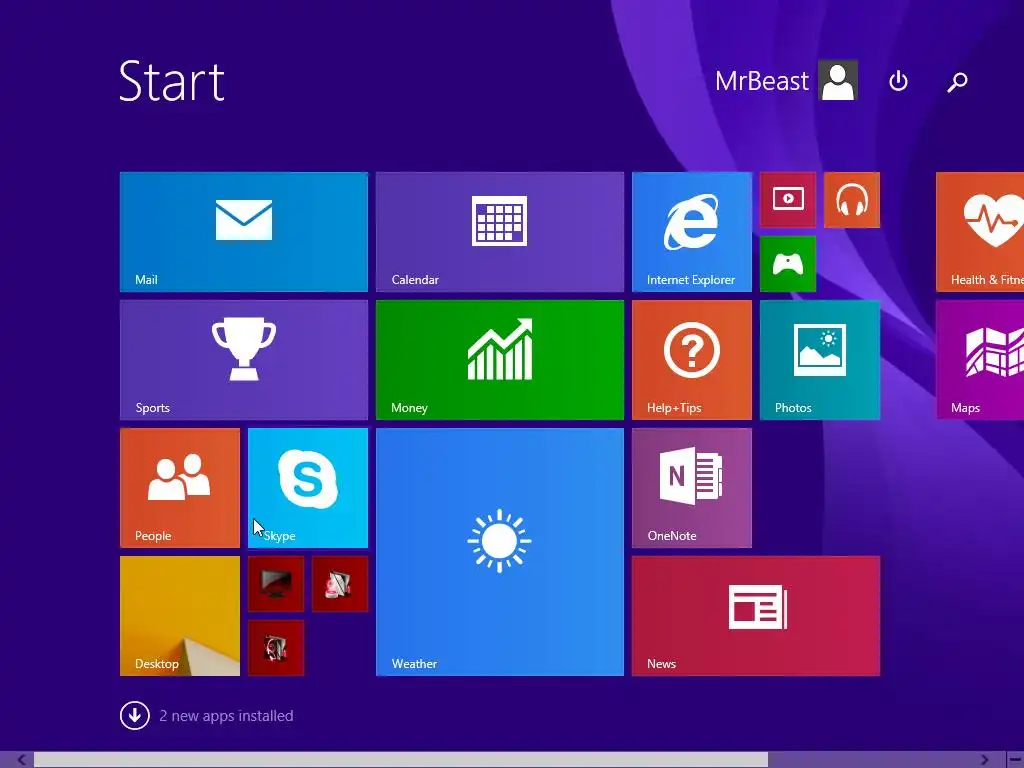
Task: Click the horizontal scrollbar thumb
Action: (401, 760)
